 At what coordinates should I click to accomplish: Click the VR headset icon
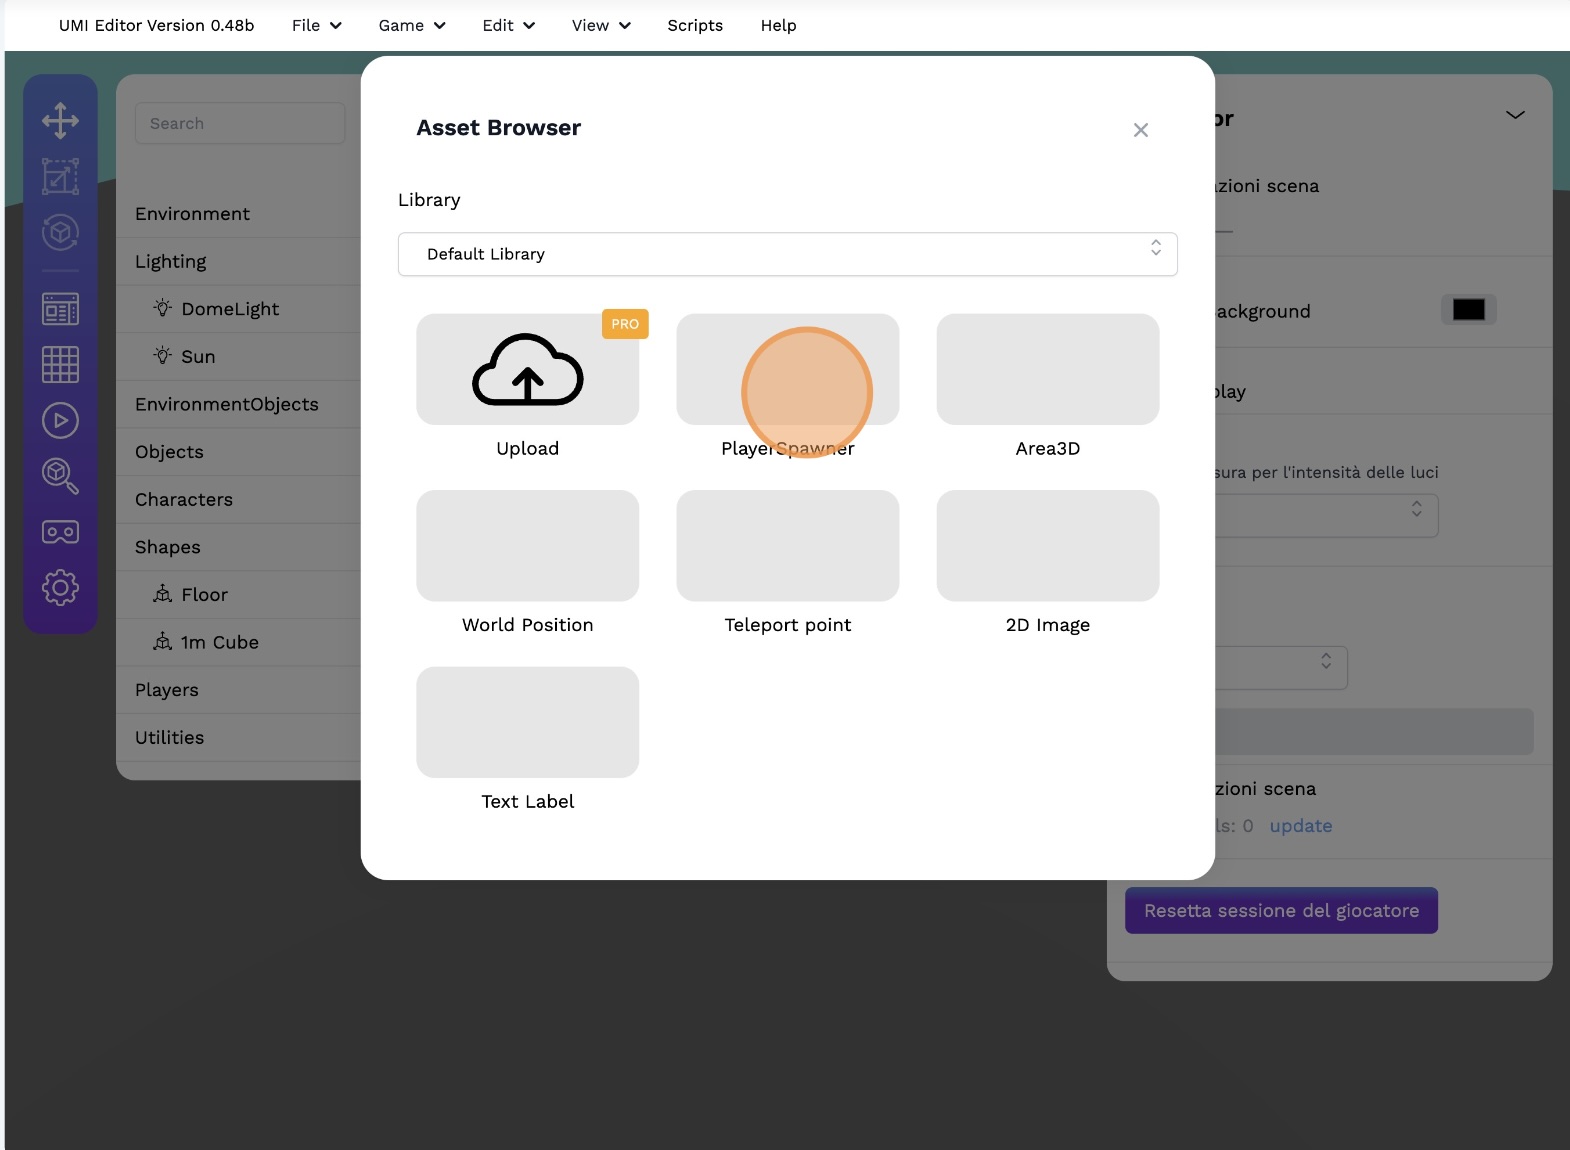point(60,532)
